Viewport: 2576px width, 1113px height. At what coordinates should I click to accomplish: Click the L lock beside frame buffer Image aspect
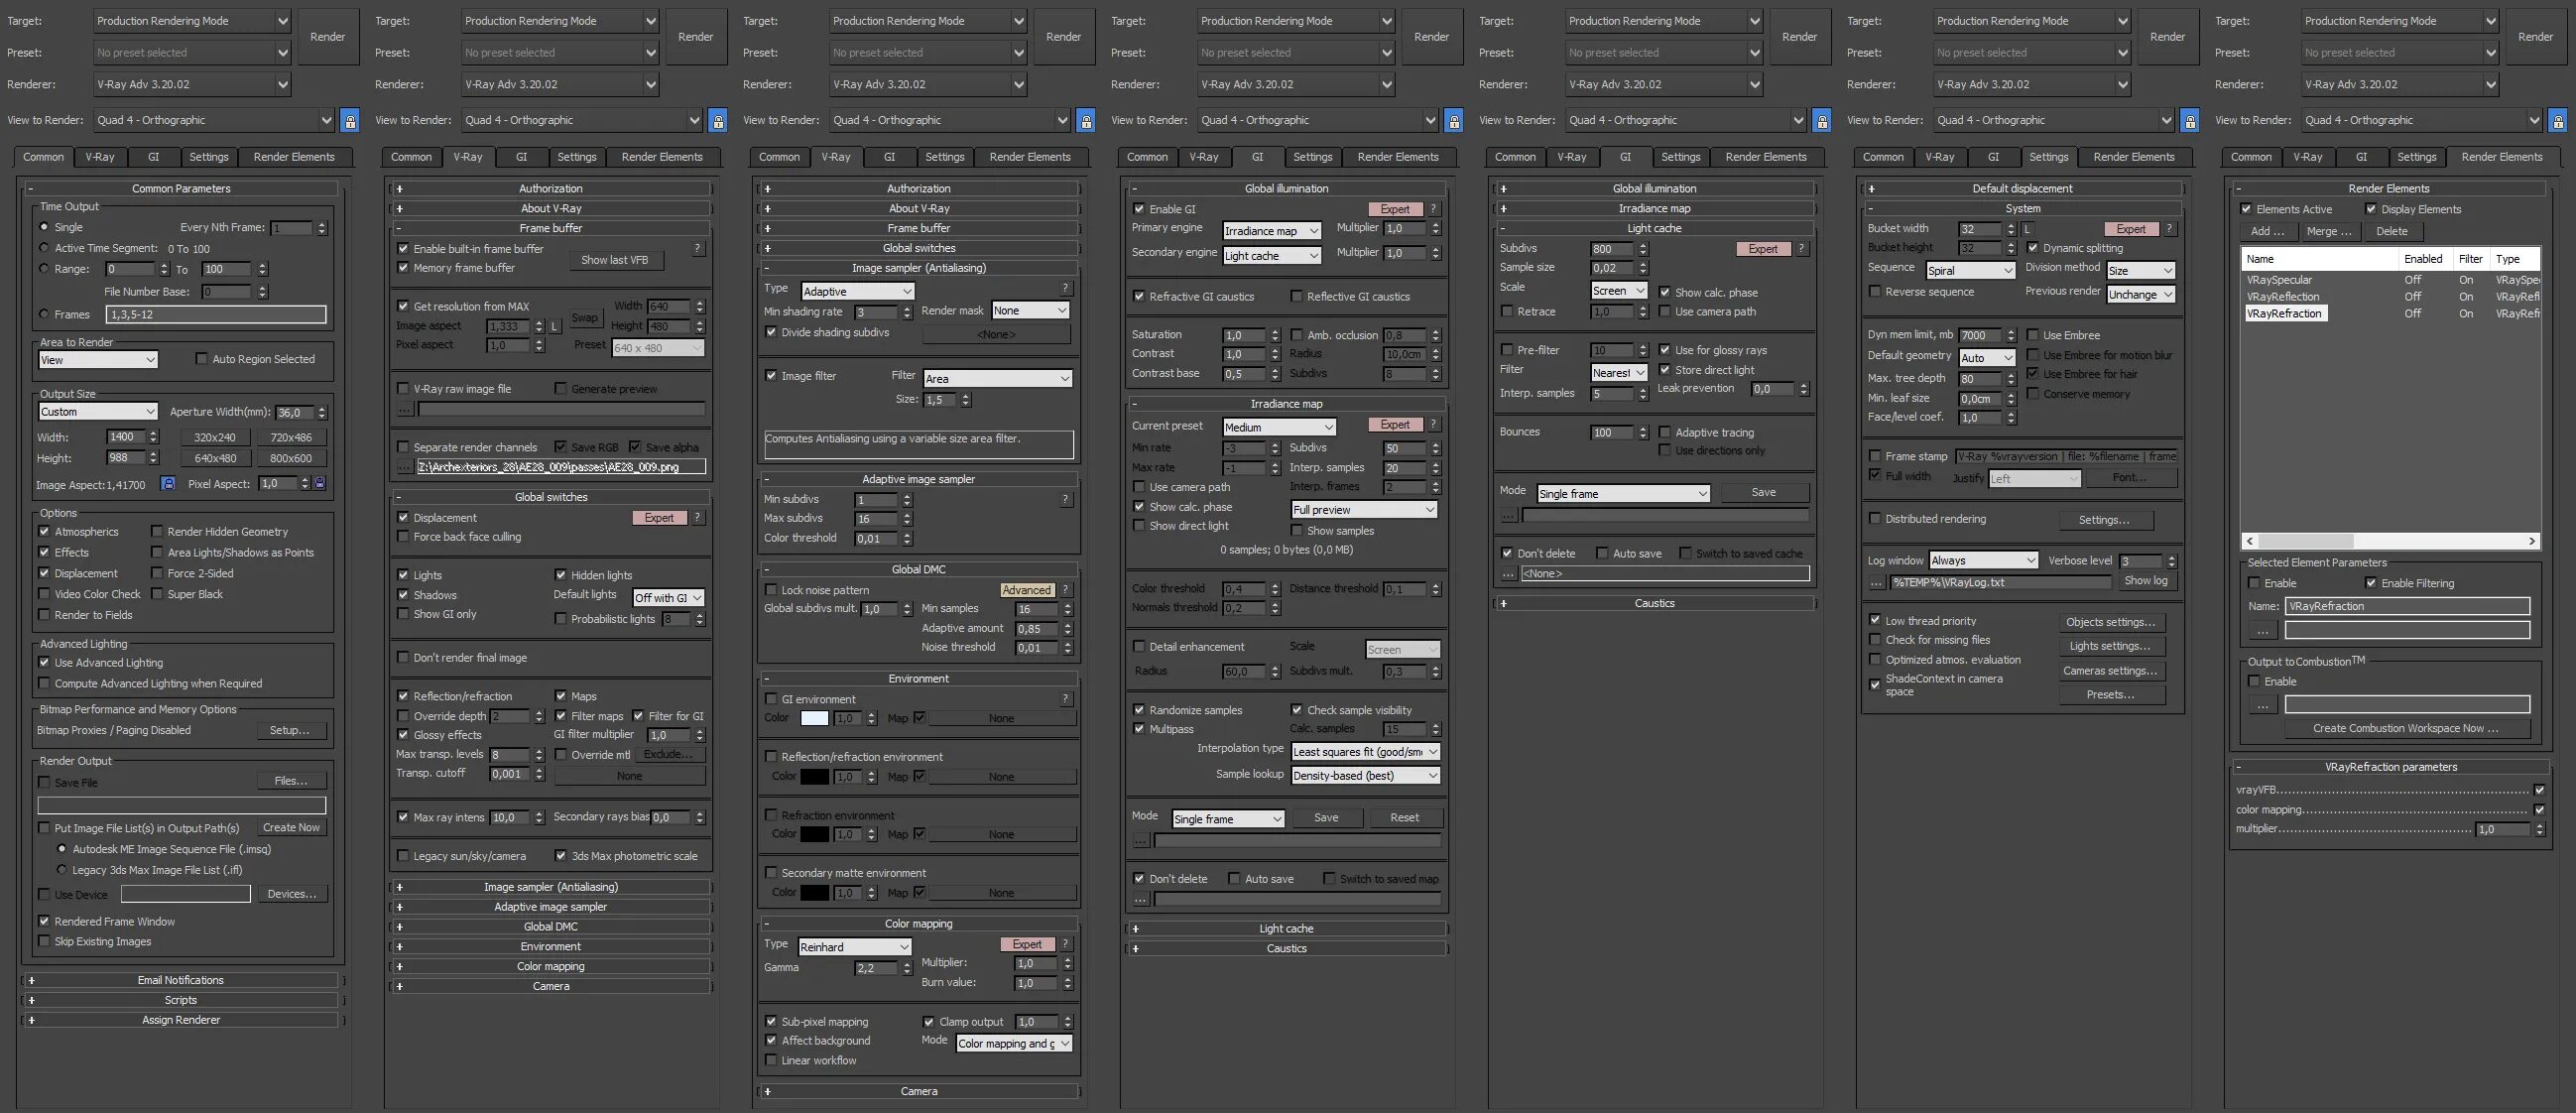(554, 326)
